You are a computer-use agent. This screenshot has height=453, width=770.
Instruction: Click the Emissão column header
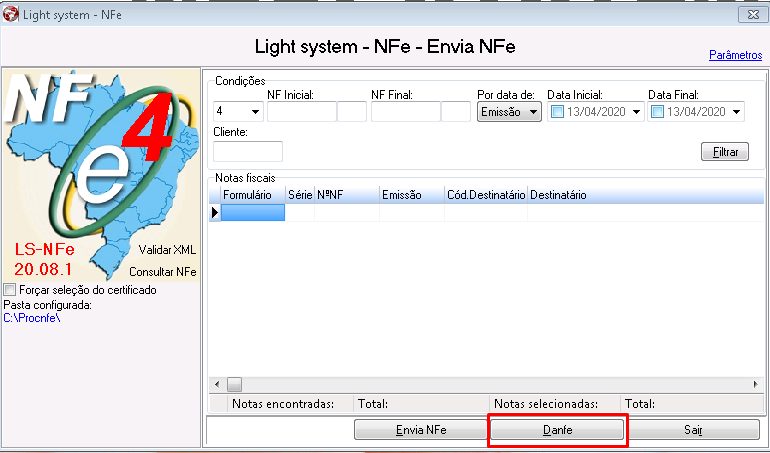(412, 195)
